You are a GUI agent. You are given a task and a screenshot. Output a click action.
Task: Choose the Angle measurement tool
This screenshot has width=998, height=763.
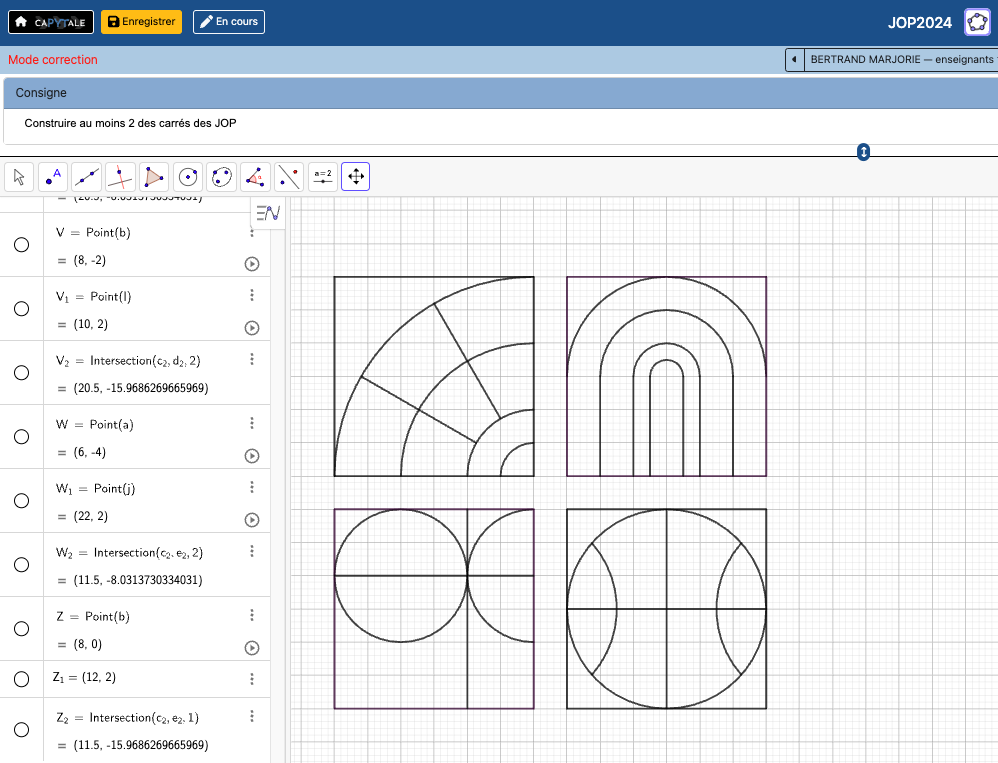point(255,177)
